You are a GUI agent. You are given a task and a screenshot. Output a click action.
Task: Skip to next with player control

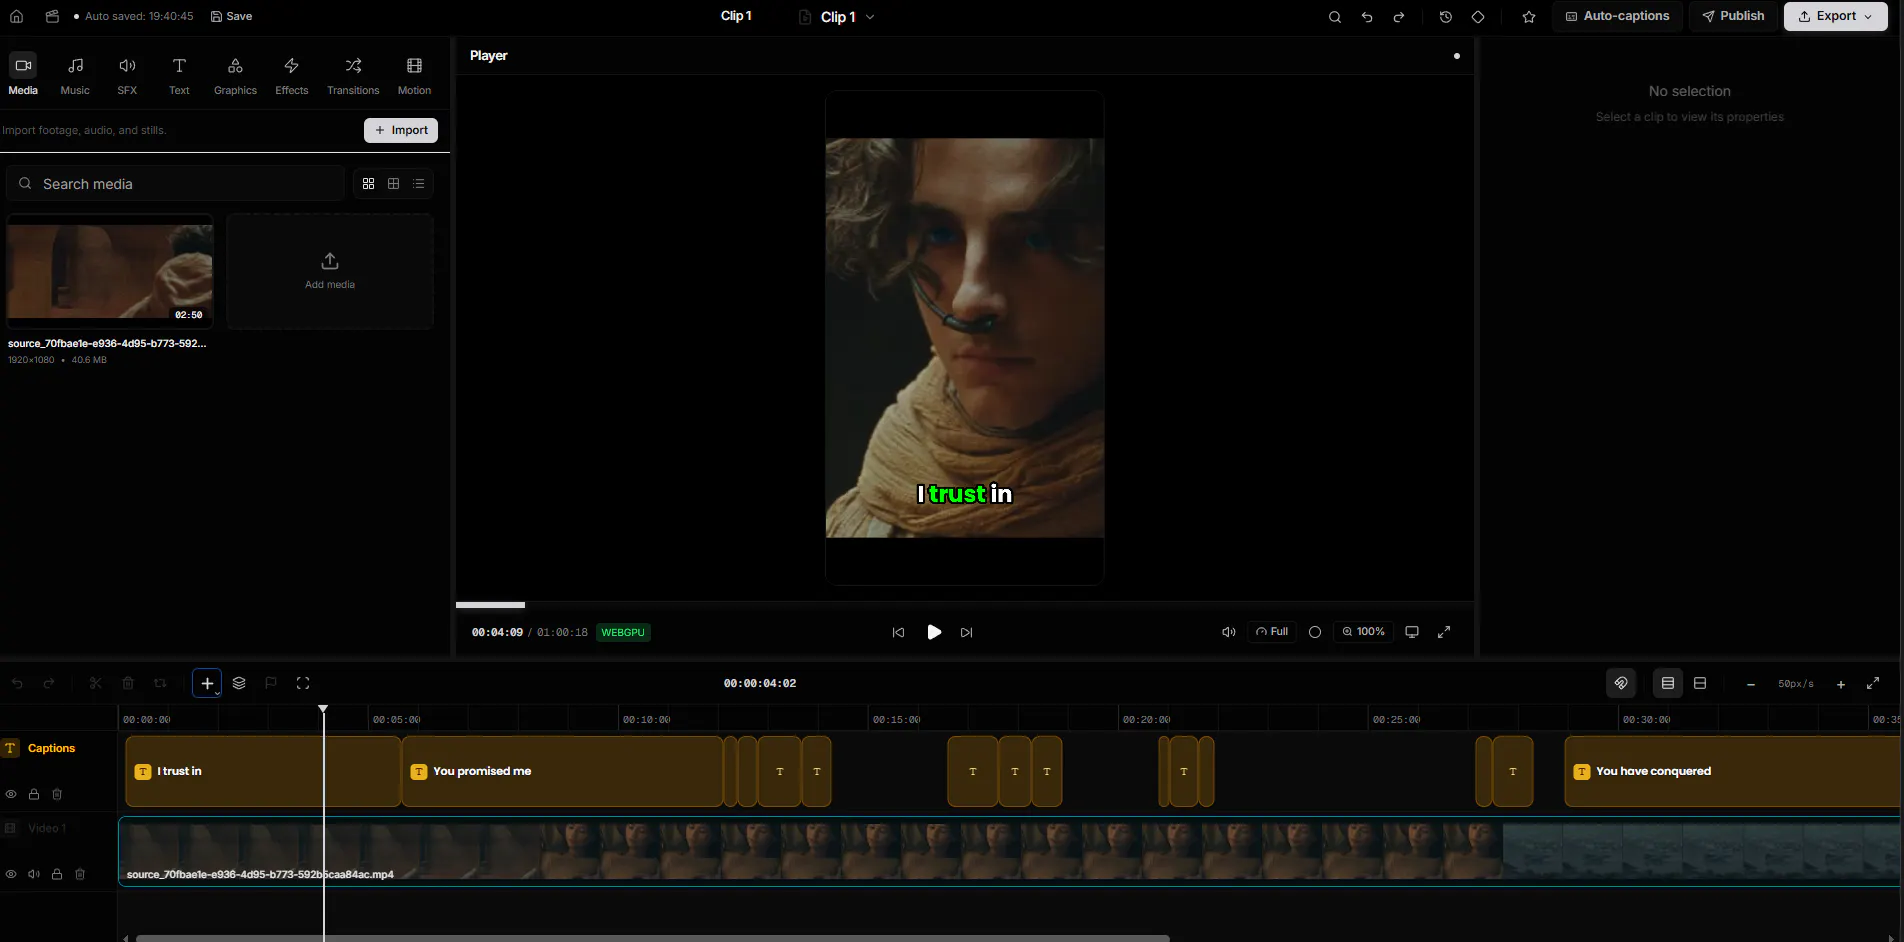966,632
